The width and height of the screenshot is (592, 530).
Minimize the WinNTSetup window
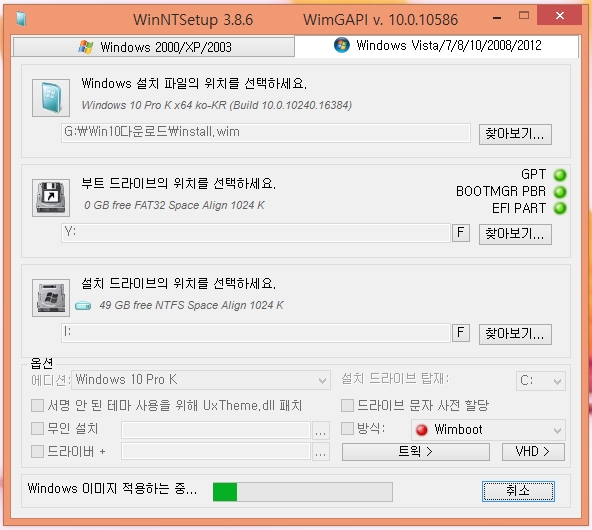point(497,17)
